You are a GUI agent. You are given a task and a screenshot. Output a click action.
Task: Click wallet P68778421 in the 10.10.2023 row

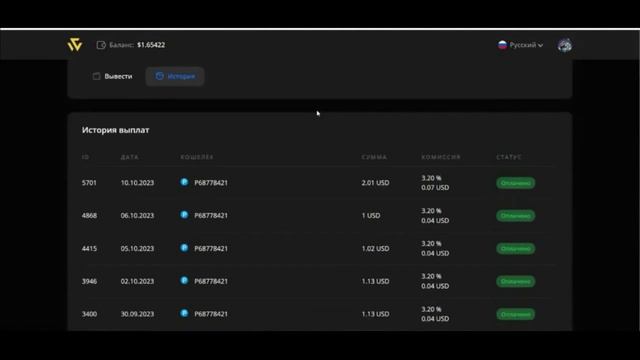(211, 183)
